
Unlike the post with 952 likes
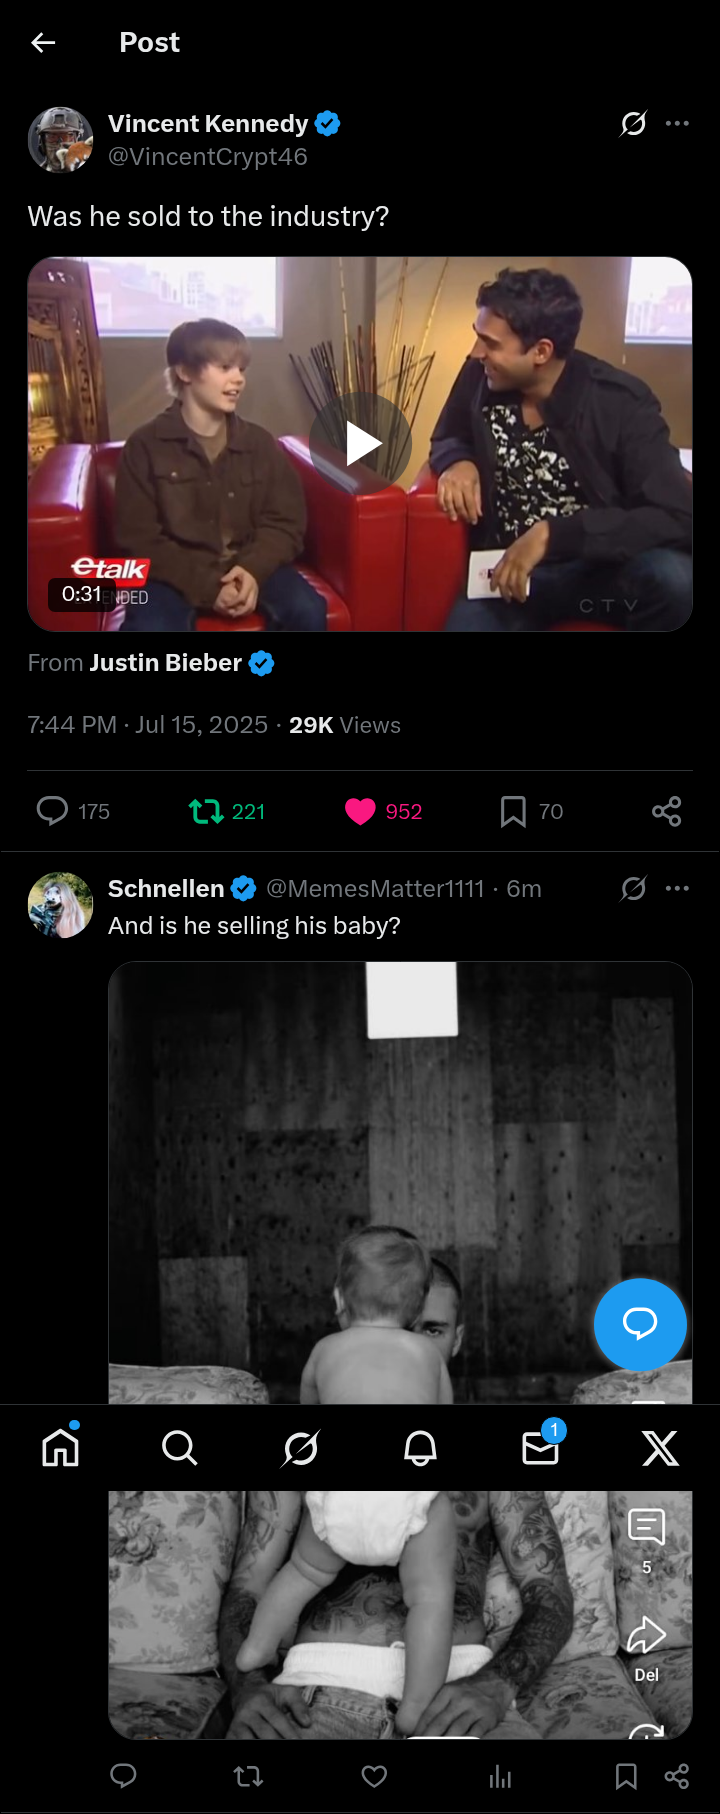coord(360,811)
